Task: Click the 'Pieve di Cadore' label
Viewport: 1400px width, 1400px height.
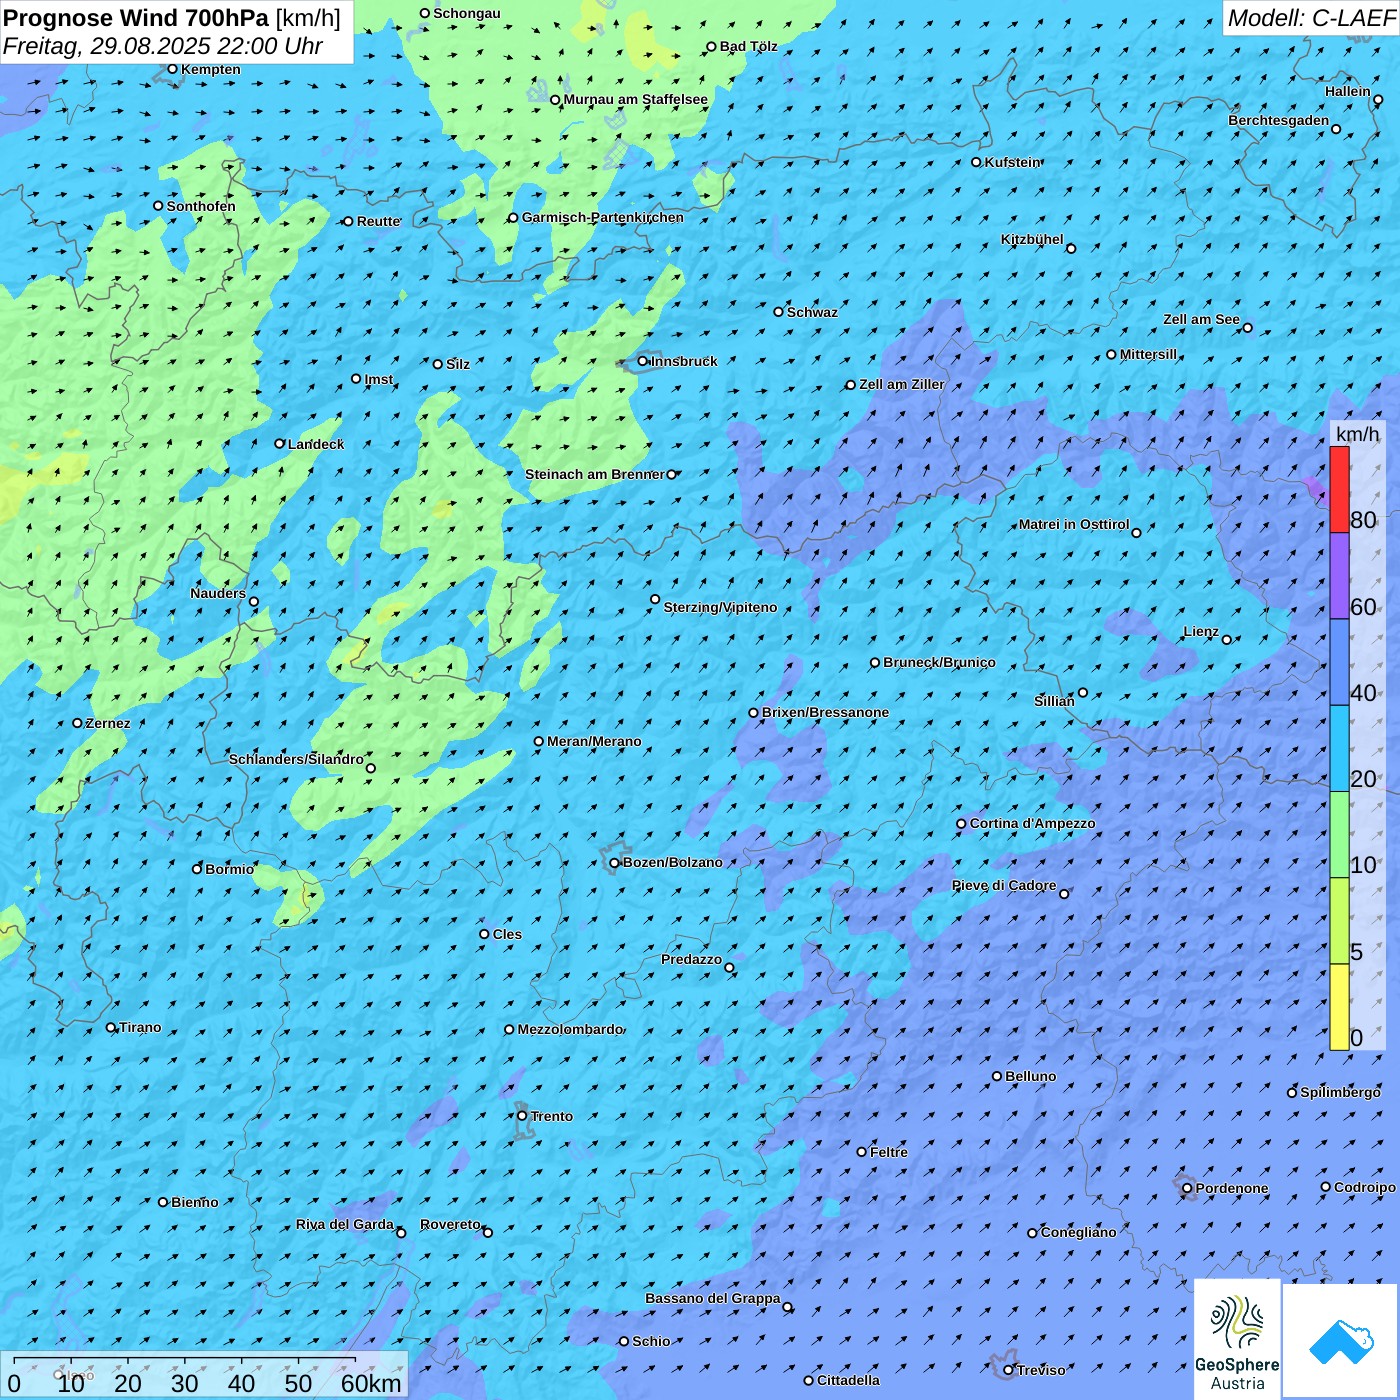Action: click(x=1004, y=885)
